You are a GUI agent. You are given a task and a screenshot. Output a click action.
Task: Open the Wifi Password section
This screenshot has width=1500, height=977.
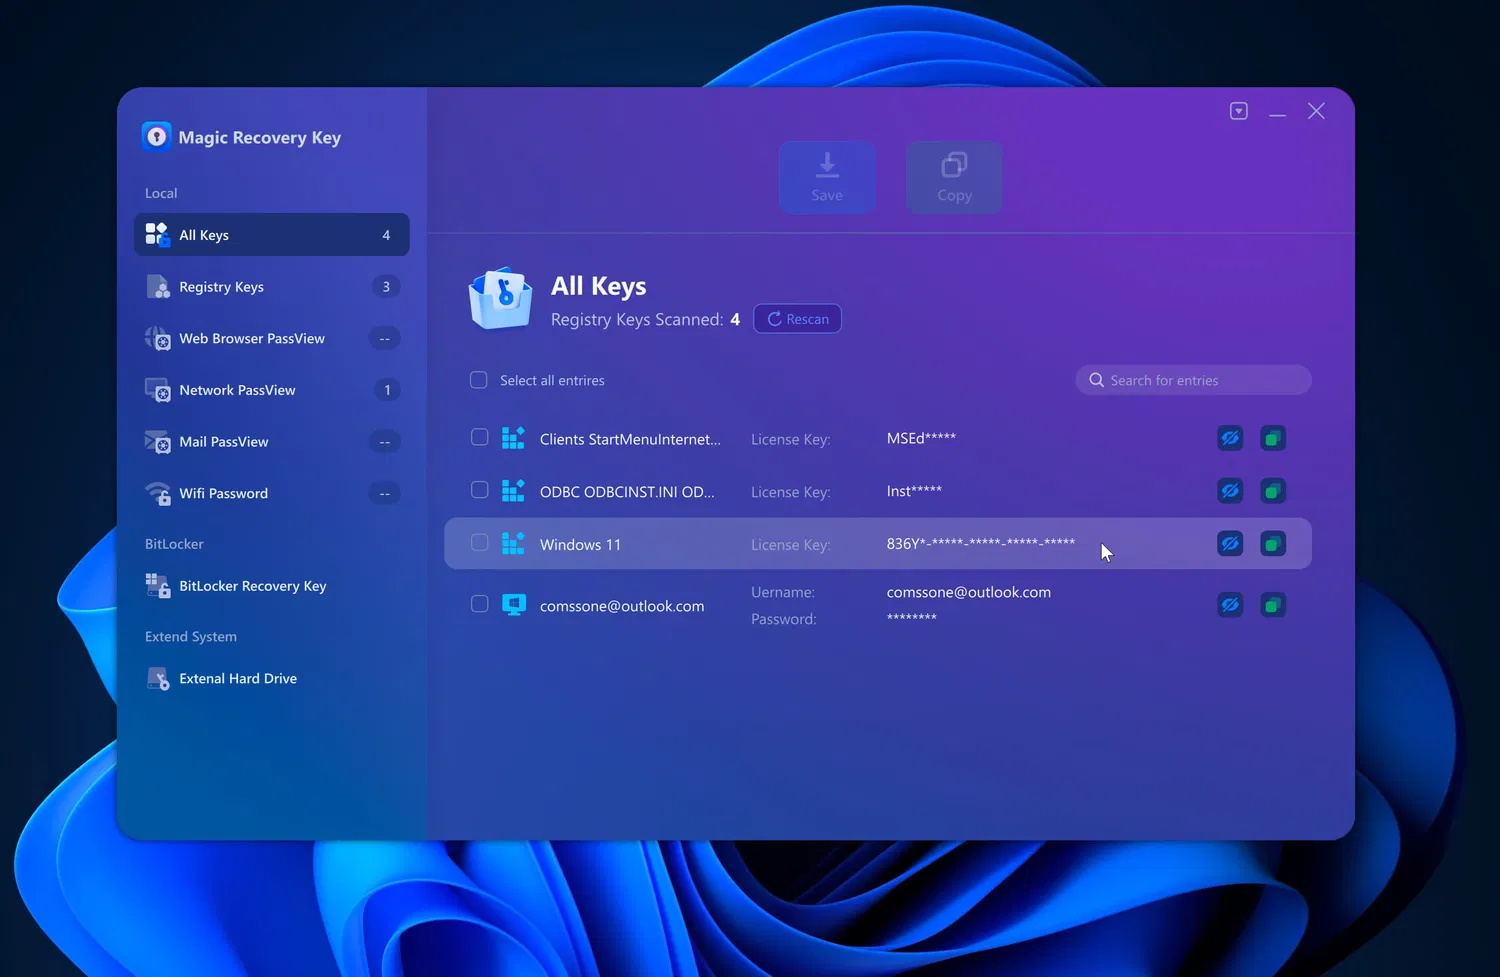click(272, 494)
